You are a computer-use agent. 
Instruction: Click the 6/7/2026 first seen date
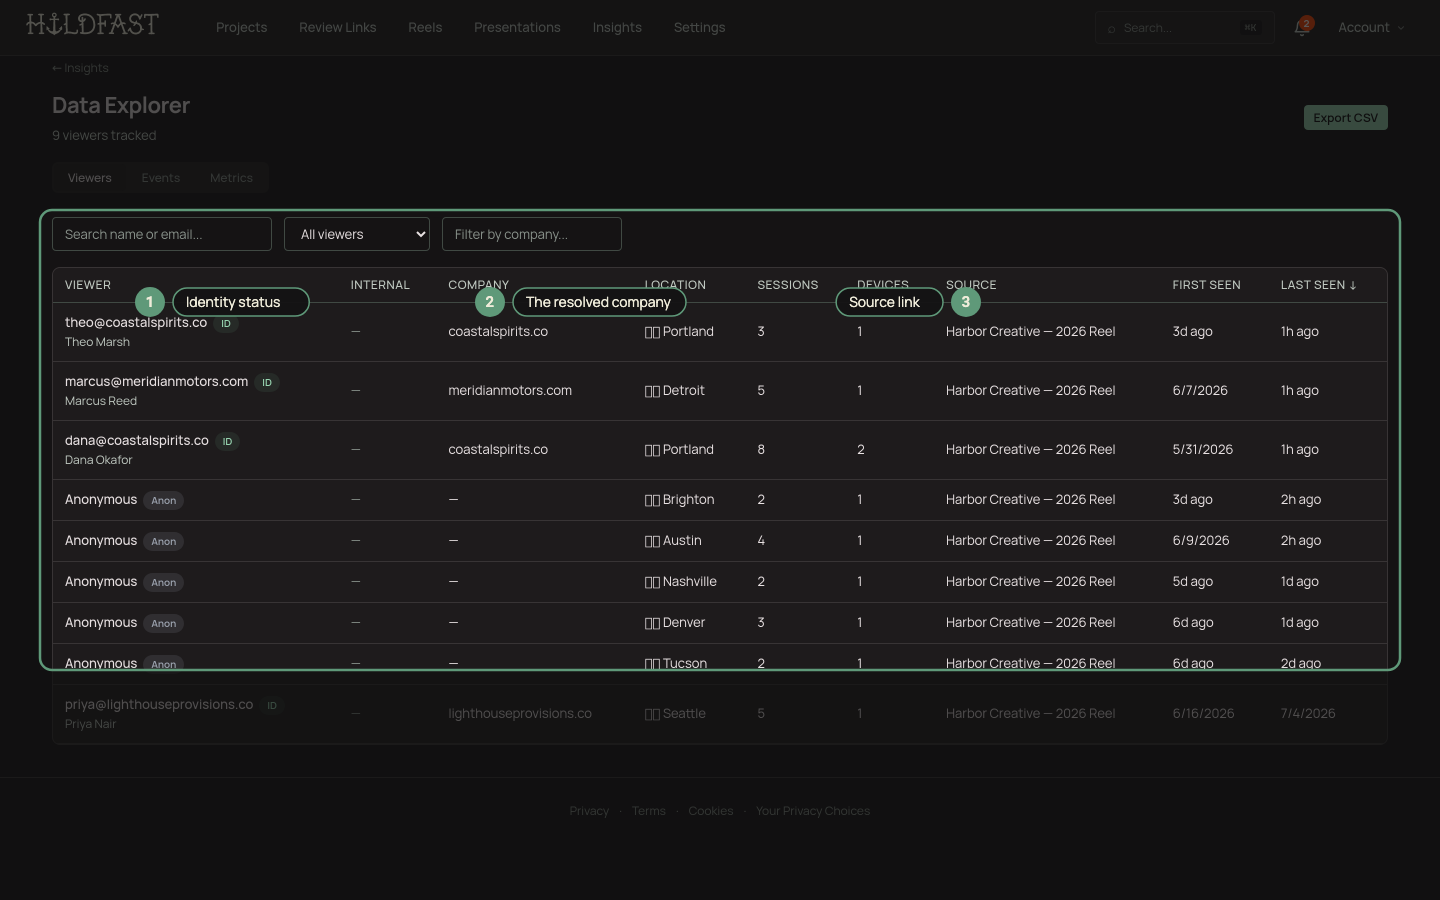click(x=1200, y=390)
